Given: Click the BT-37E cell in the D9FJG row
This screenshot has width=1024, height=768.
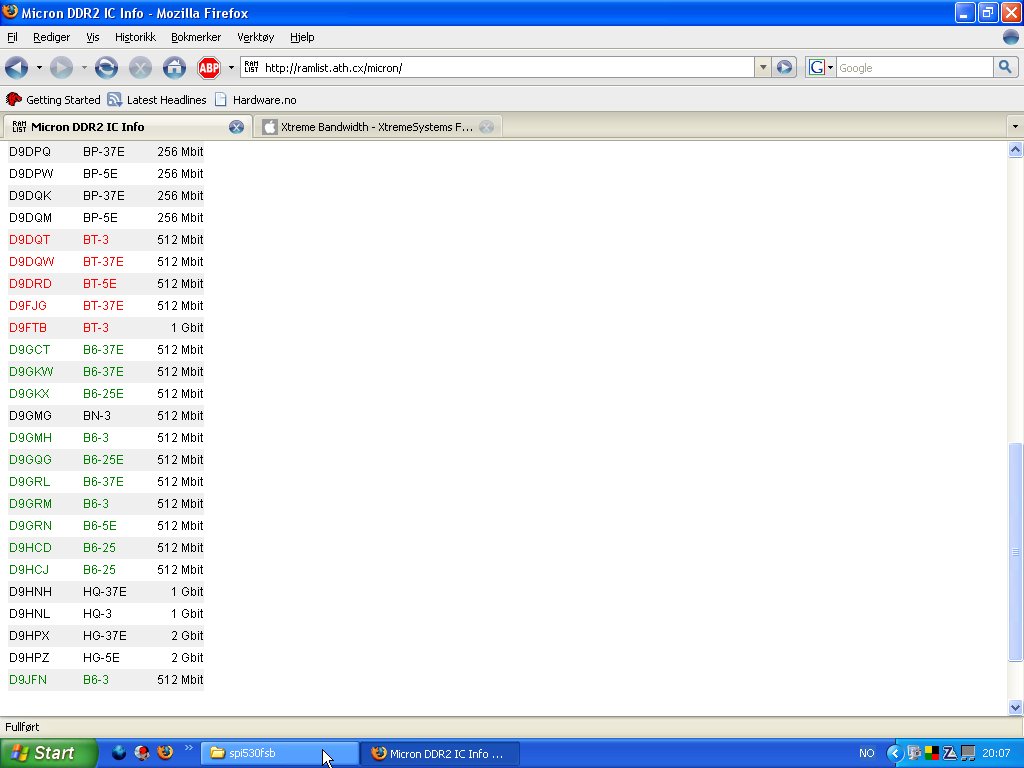Looking at the screenshot, I should pyautogui.click(x=103, y=306).
